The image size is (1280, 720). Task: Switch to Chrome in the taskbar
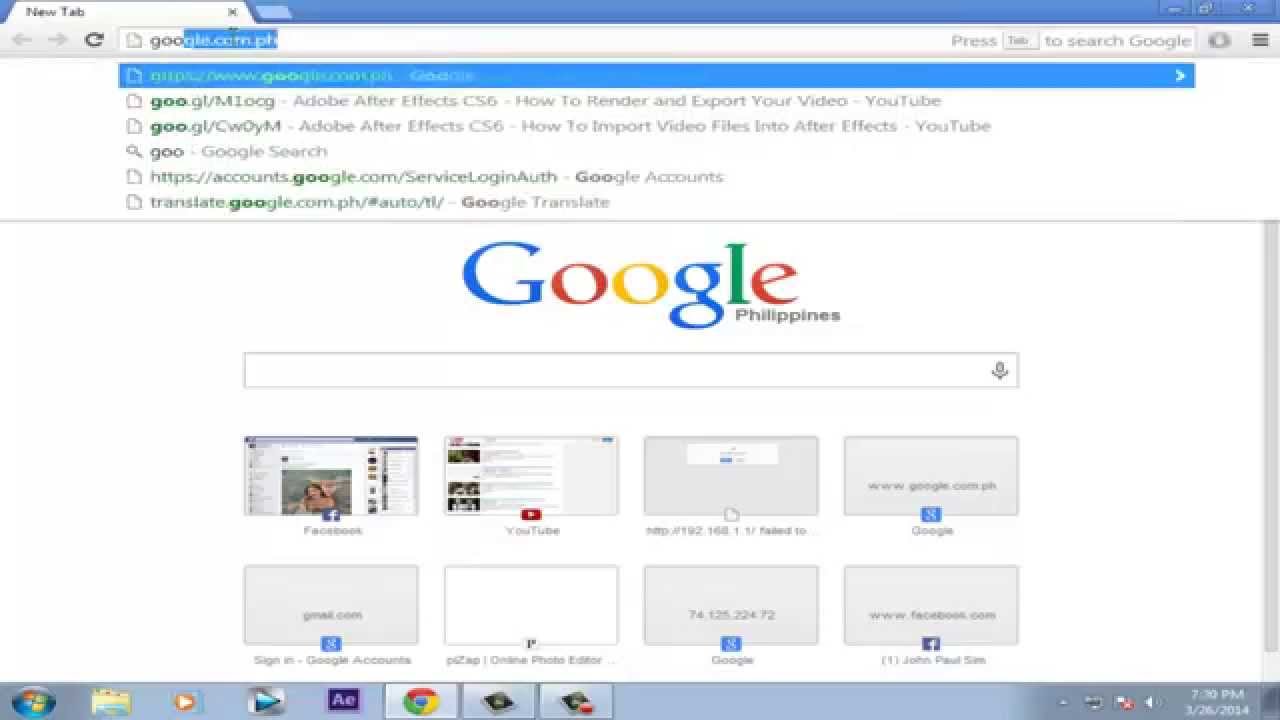[420, 701]
